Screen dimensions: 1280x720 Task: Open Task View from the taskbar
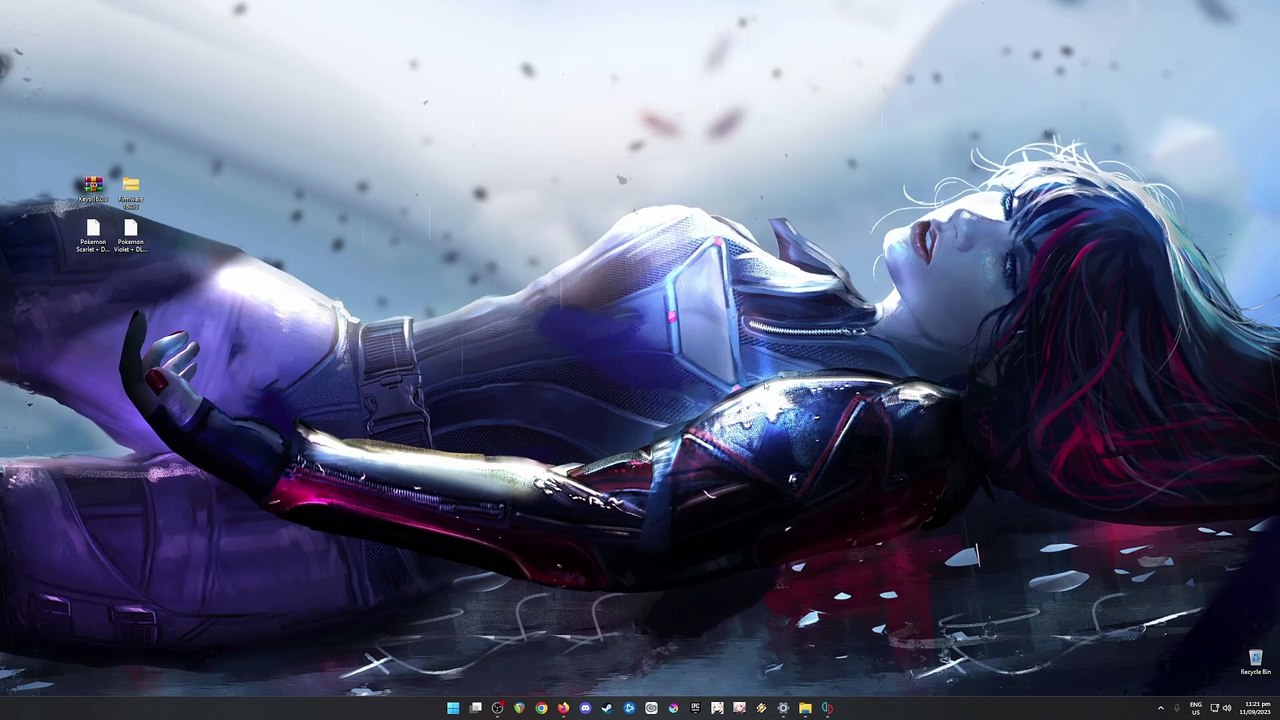pos(475,708)
